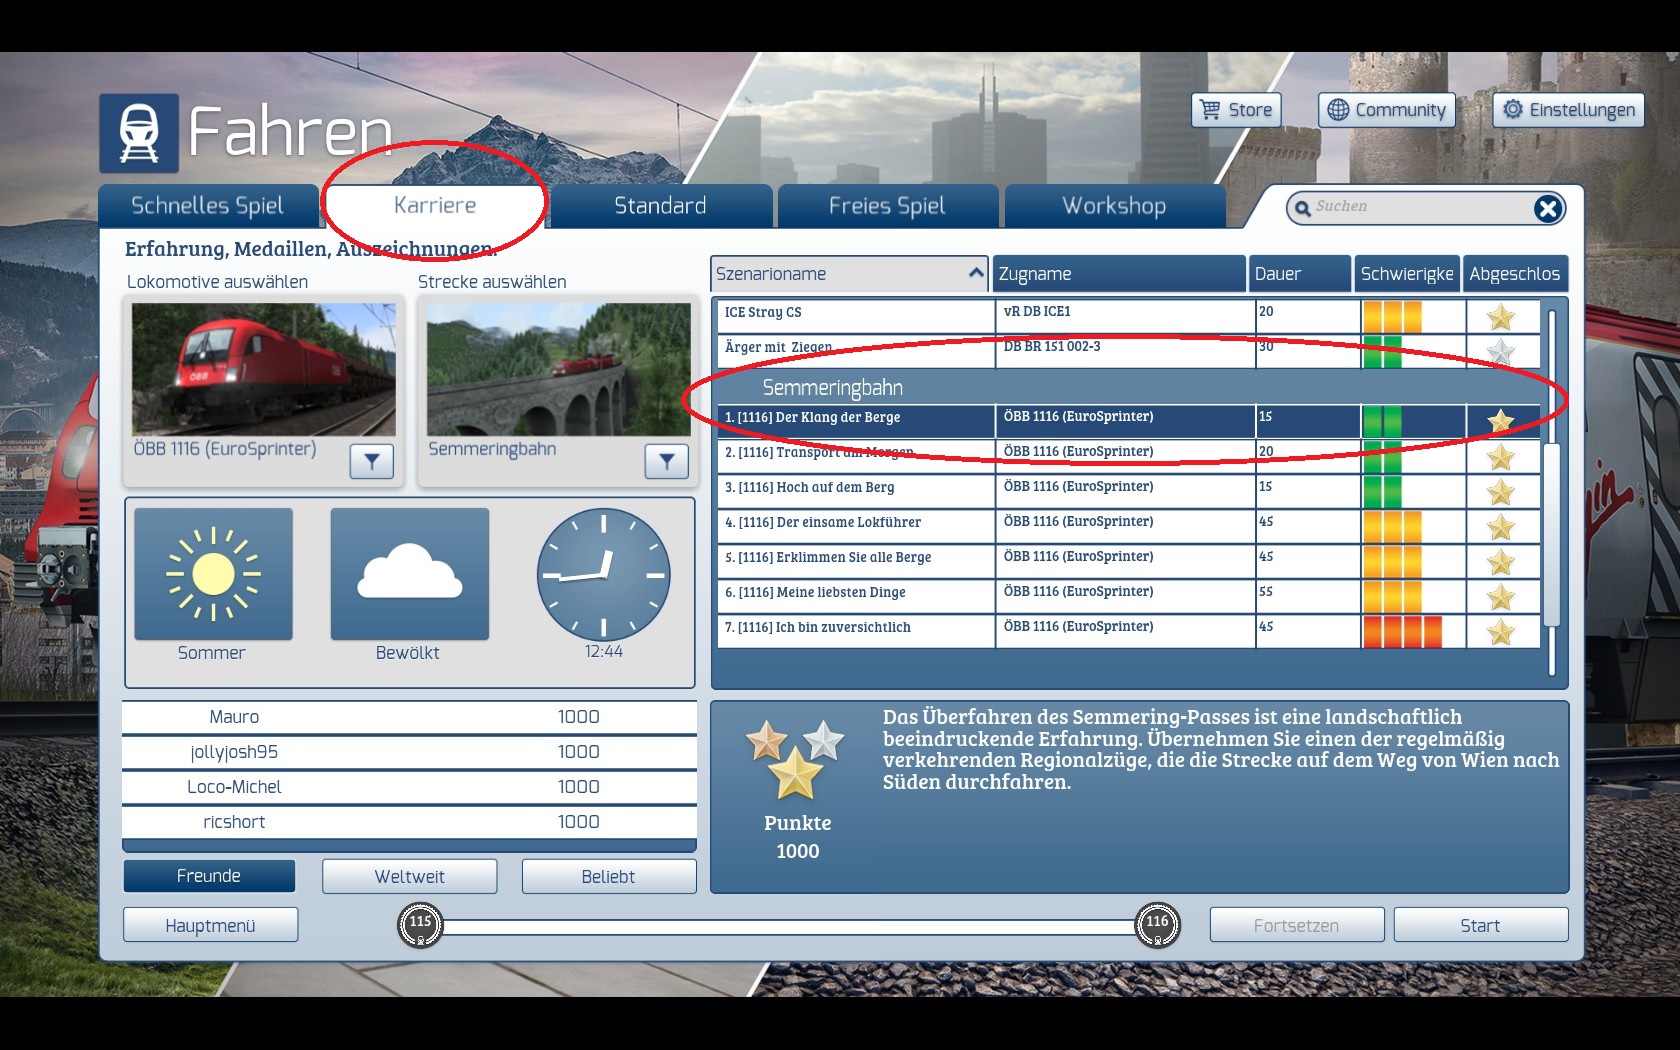1680x1050 pixels.
Task: Open the route filter dropdown
Action: point(666,461)
